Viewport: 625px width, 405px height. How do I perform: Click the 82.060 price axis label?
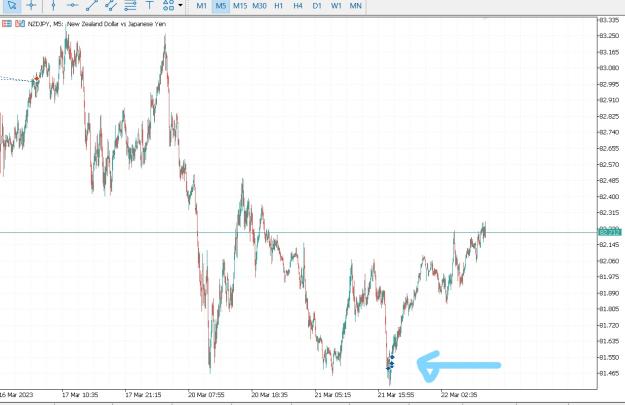[x=609, y=261]
